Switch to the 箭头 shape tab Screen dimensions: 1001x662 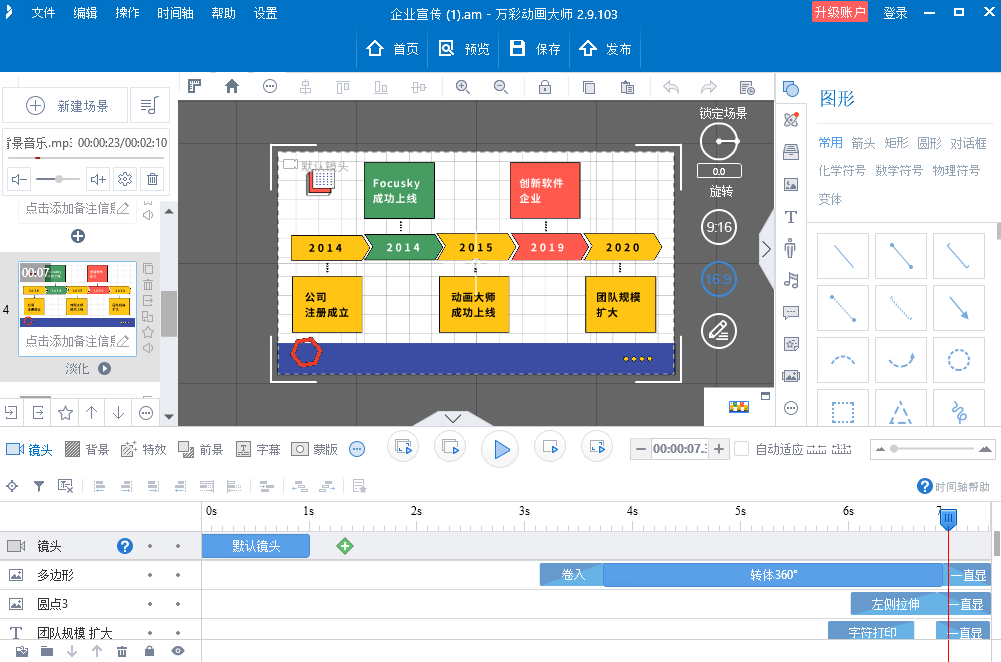[863, 143]
